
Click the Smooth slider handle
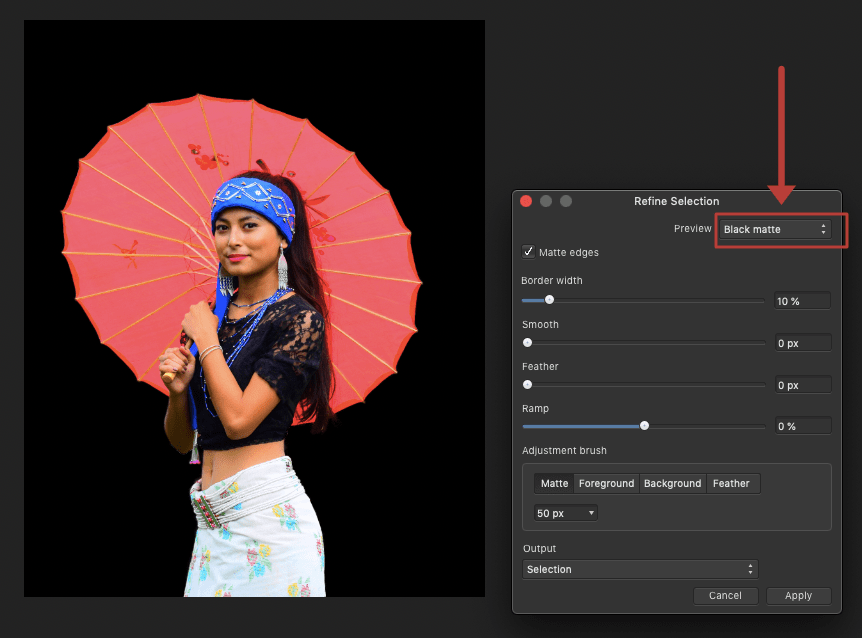528,343
